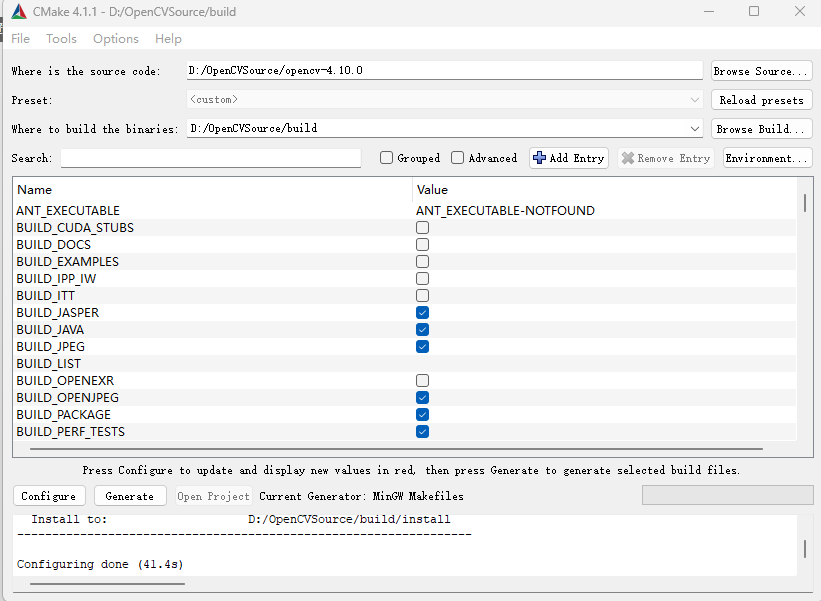Viewport: 821px width, 601px height.
Task: Click the Search input field
Action: [210, 158]
